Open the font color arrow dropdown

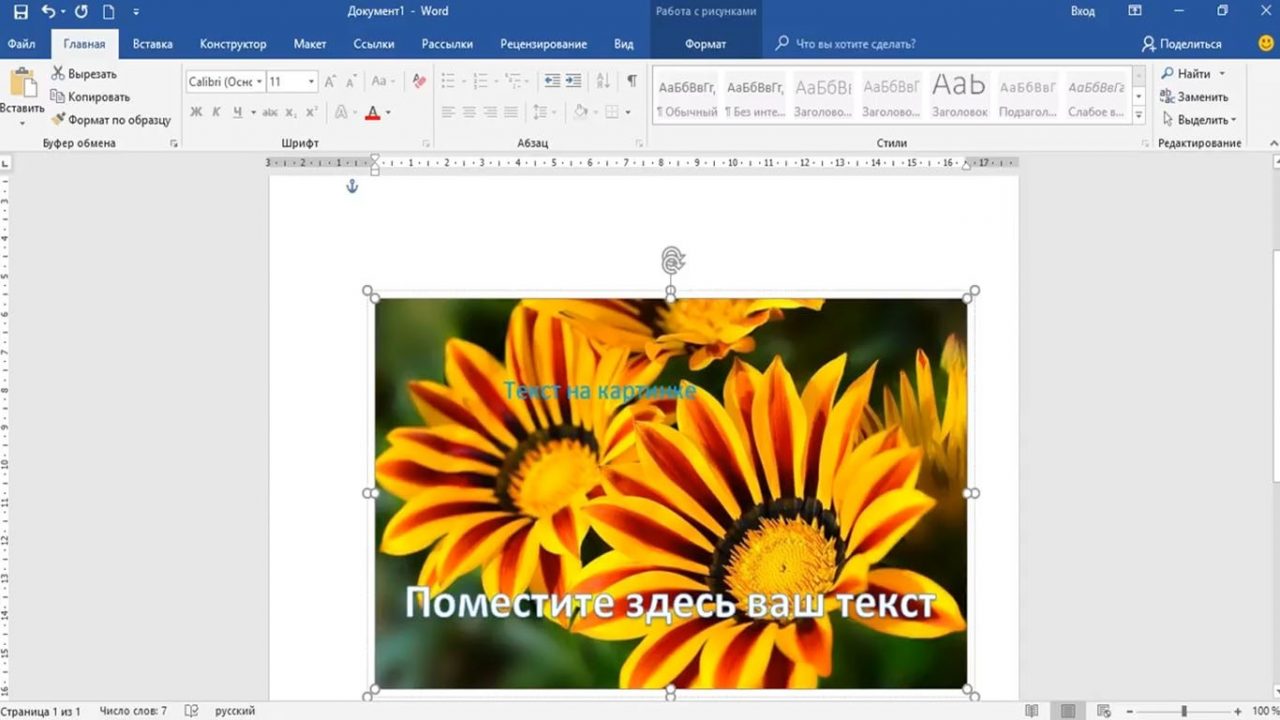click(388, 112)
